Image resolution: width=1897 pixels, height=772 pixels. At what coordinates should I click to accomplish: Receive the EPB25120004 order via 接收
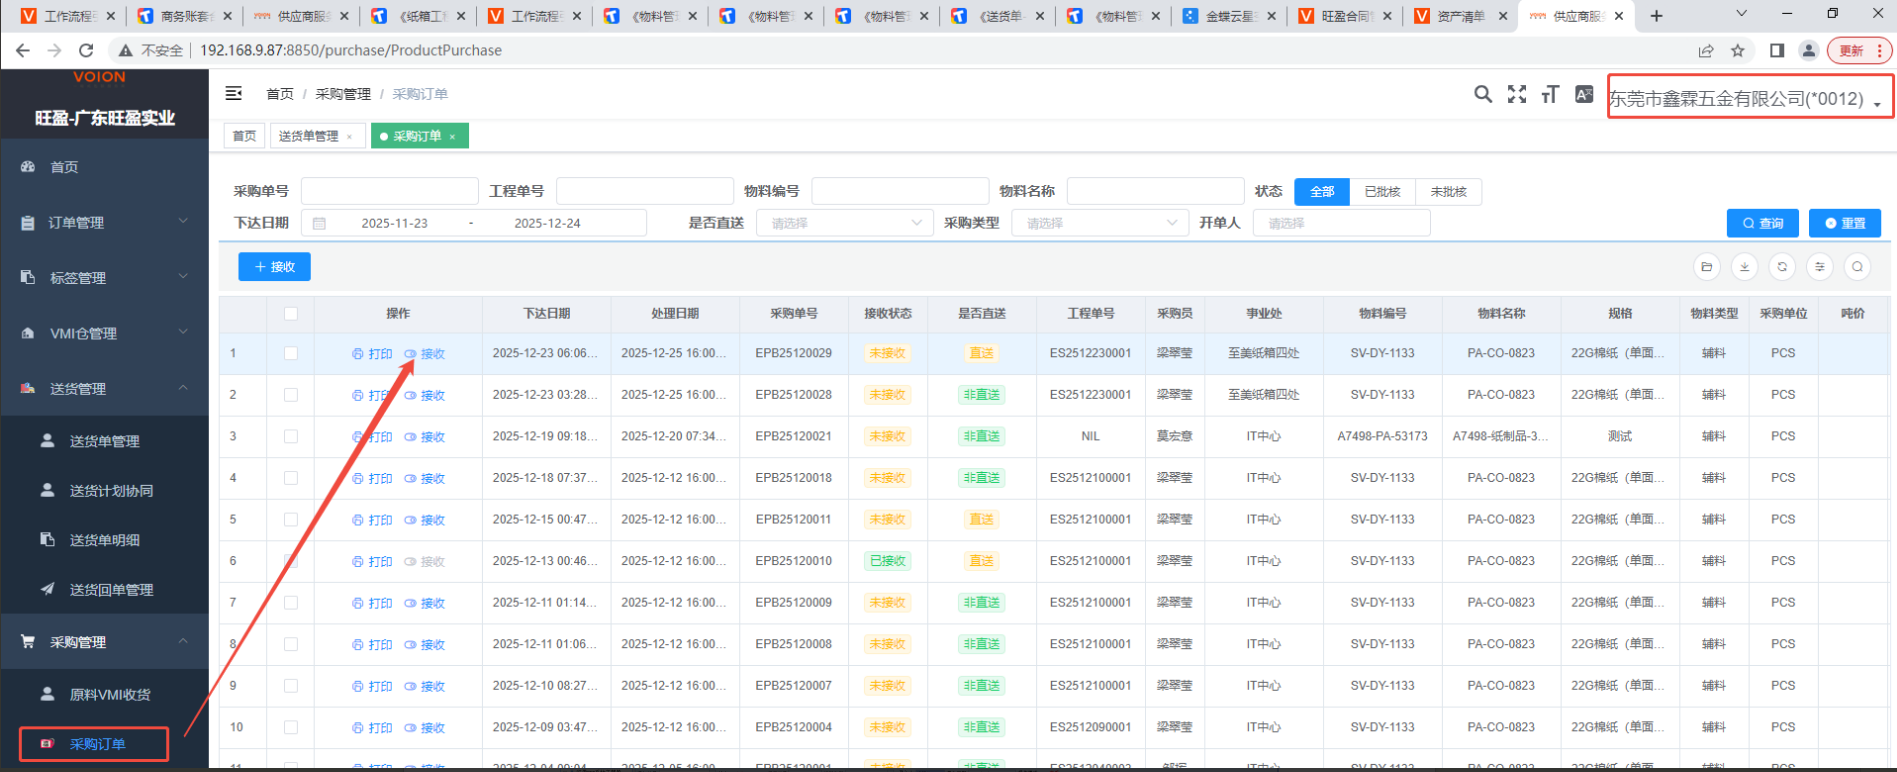point(425,727)
